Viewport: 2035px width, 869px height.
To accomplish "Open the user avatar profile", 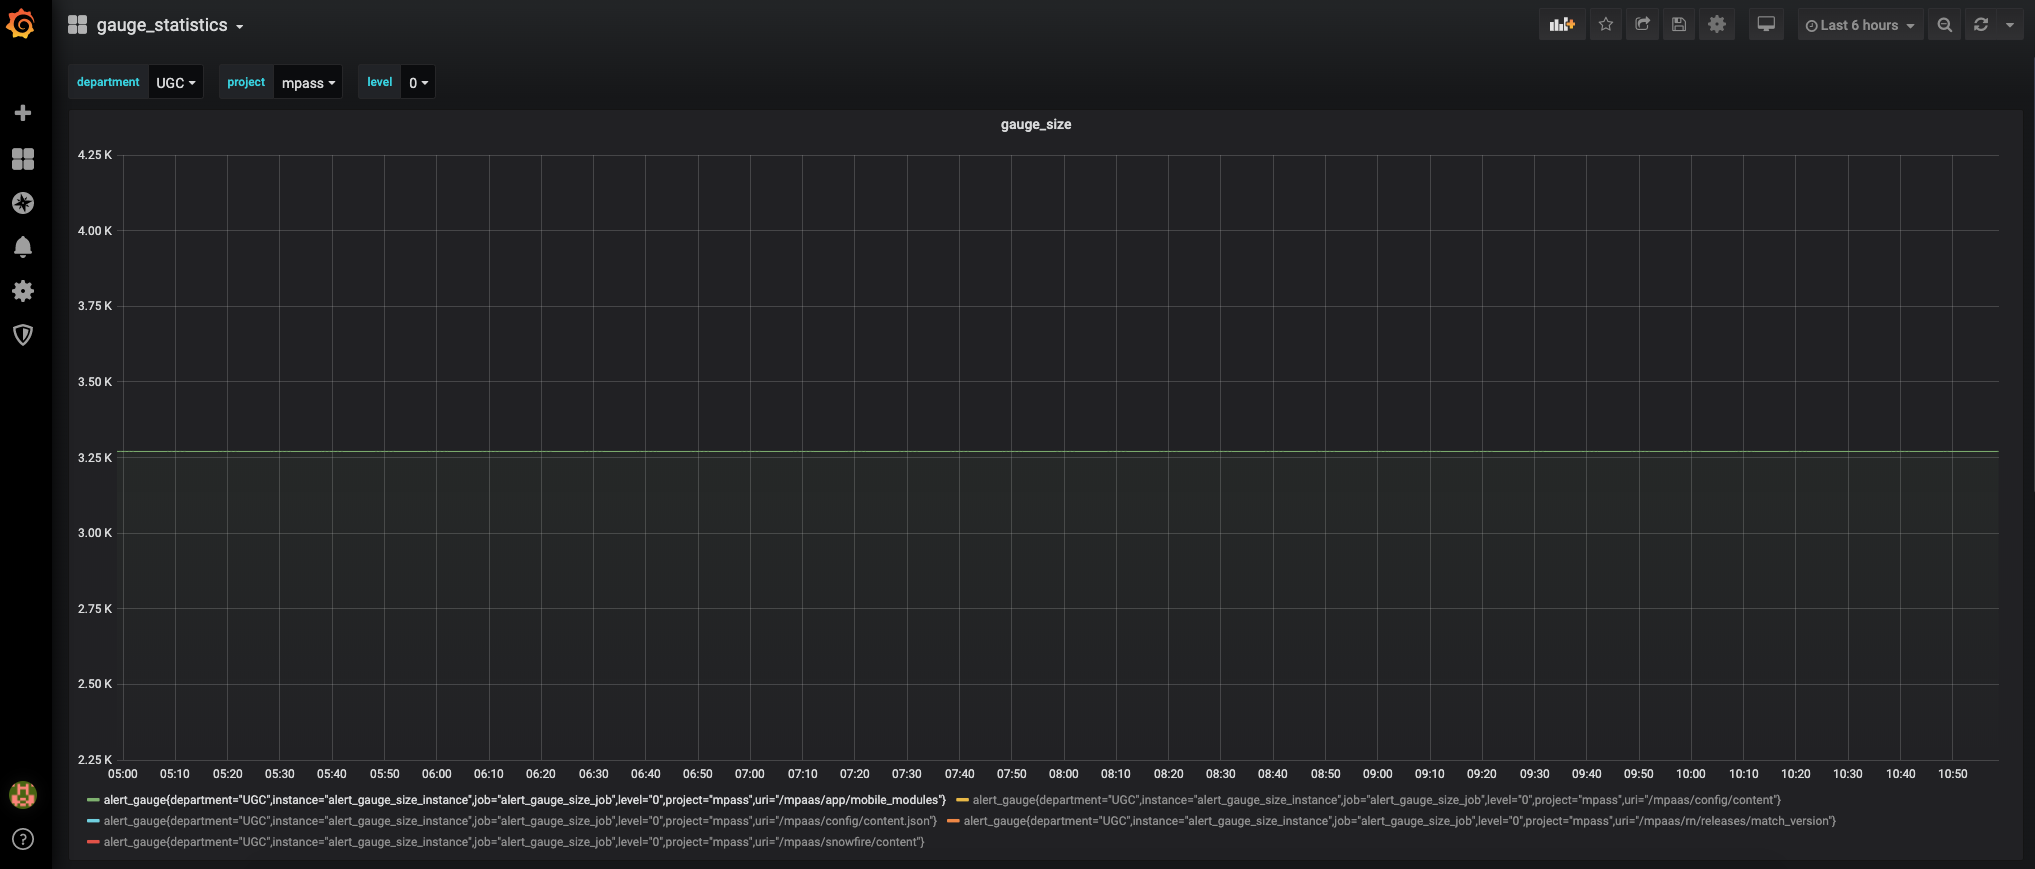I will [x=23, y=795].
